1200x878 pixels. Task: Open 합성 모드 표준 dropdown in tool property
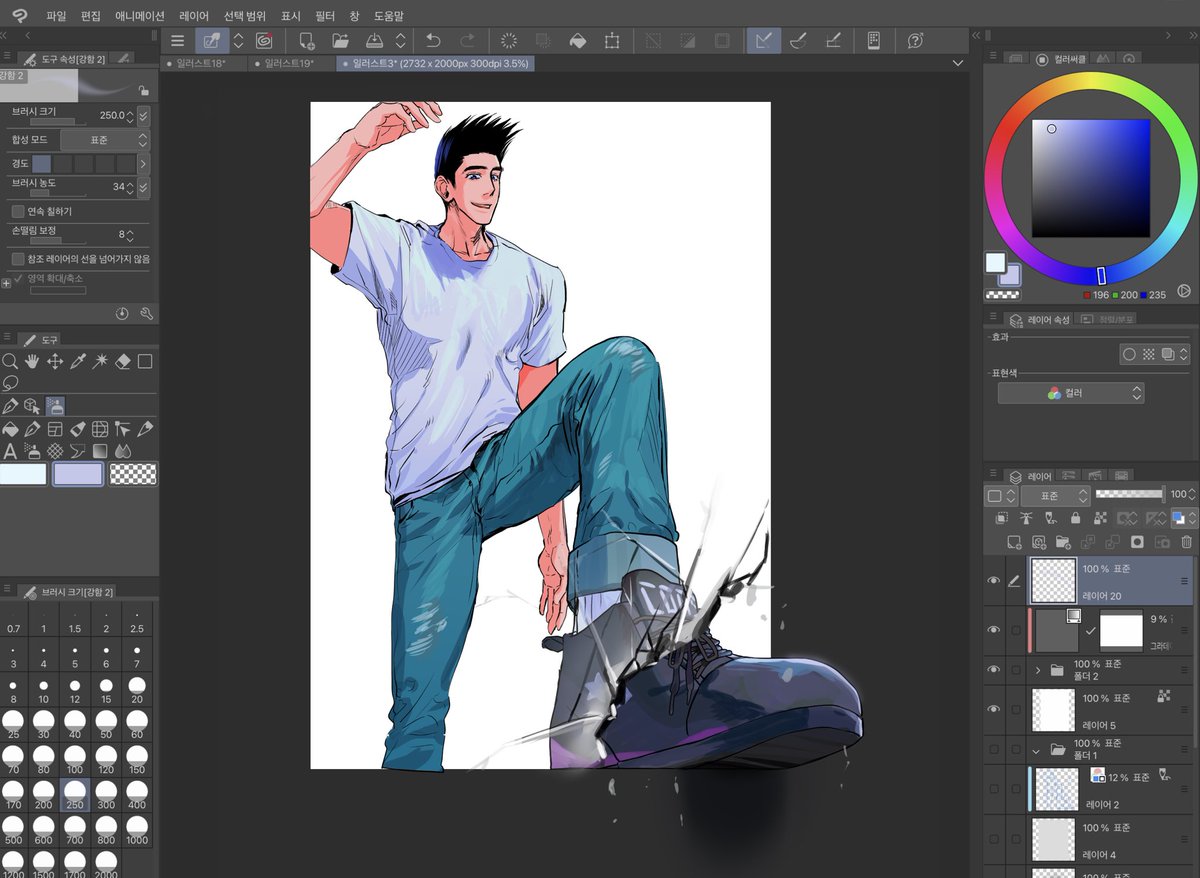[104, 140]
